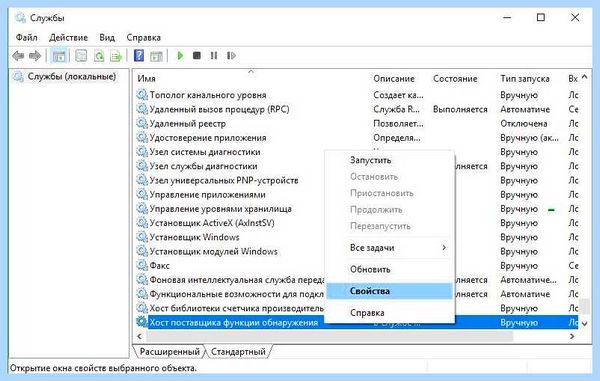Select the Фоновая интеллектуальная служба service
The width and height of the screenshot is (600, 381).
237,280
